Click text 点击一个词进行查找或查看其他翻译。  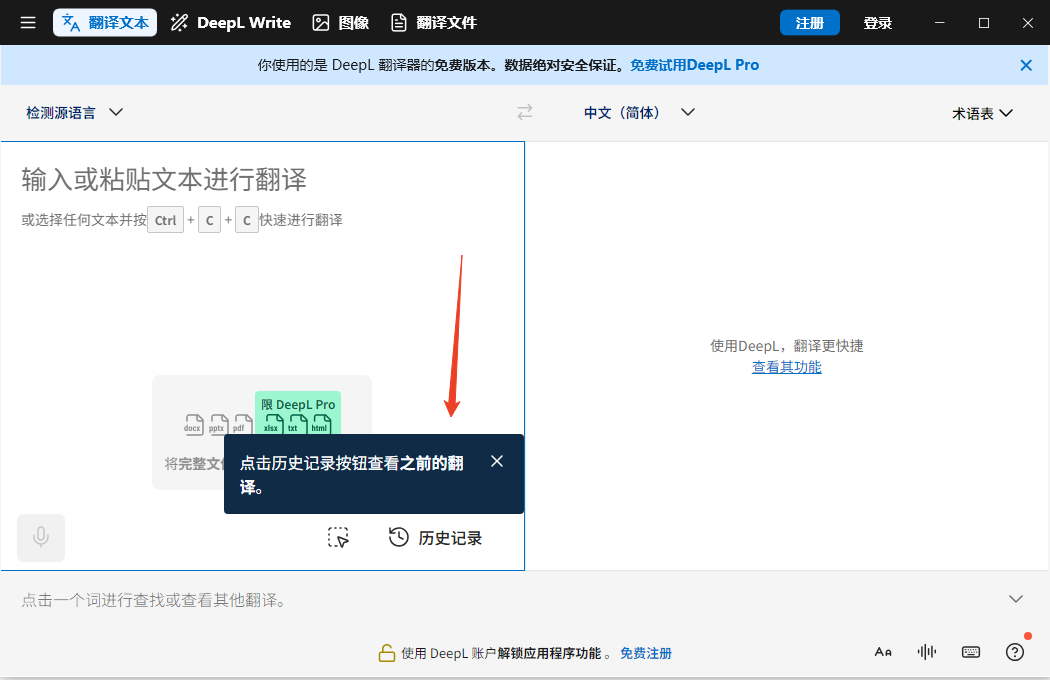pos(157,600)
